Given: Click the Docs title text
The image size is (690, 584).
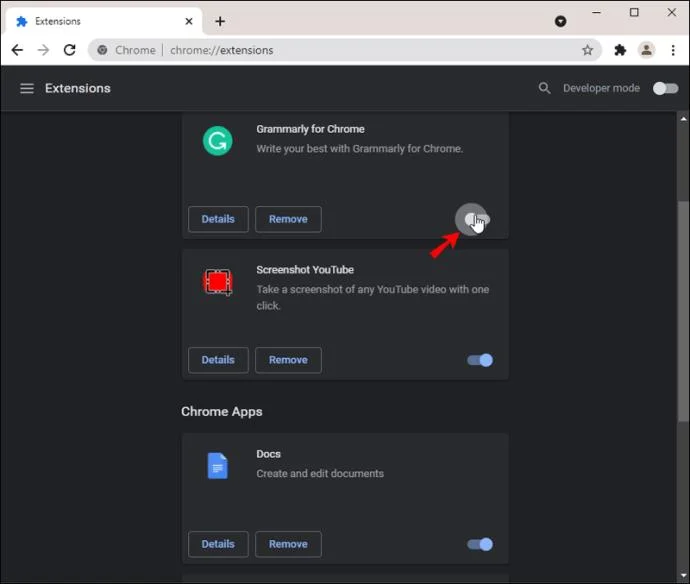Looking at the screenshot, I should click(268, 454).
